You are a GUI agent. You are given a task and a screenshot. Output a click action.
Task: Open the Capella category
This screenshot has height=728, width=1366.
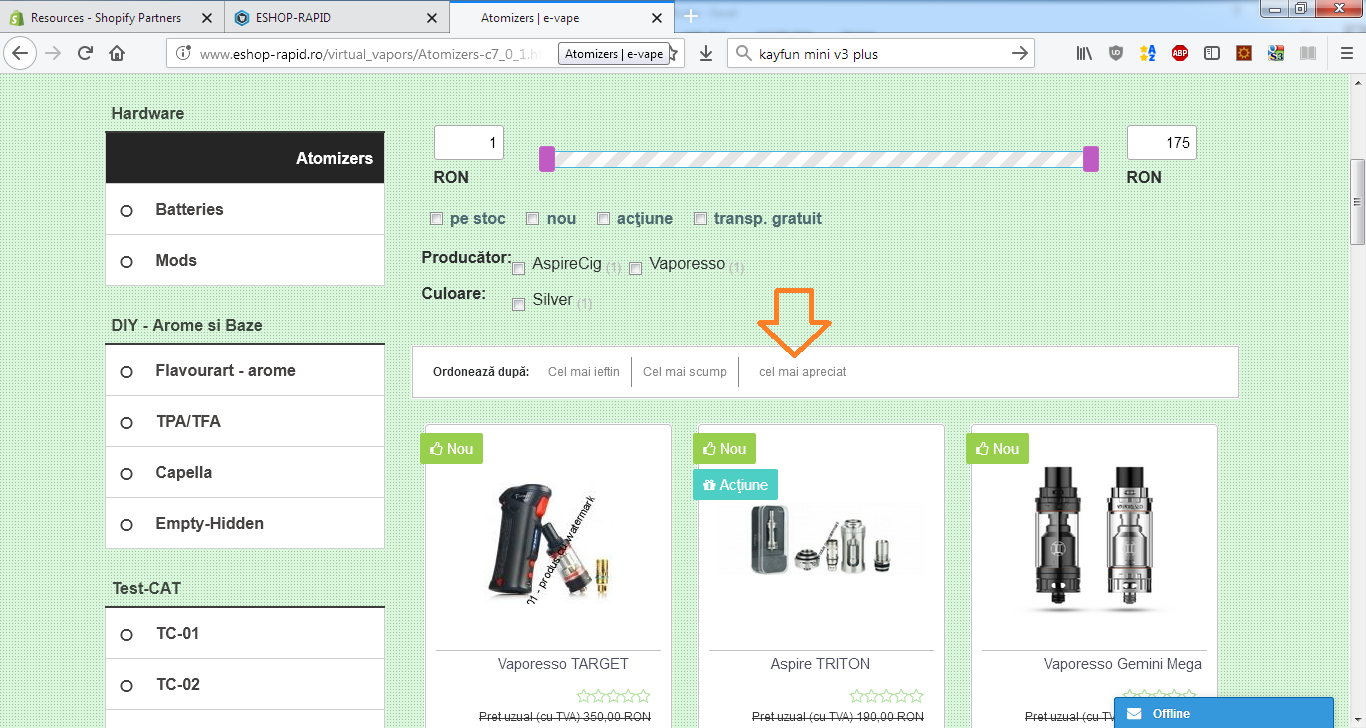245,472
